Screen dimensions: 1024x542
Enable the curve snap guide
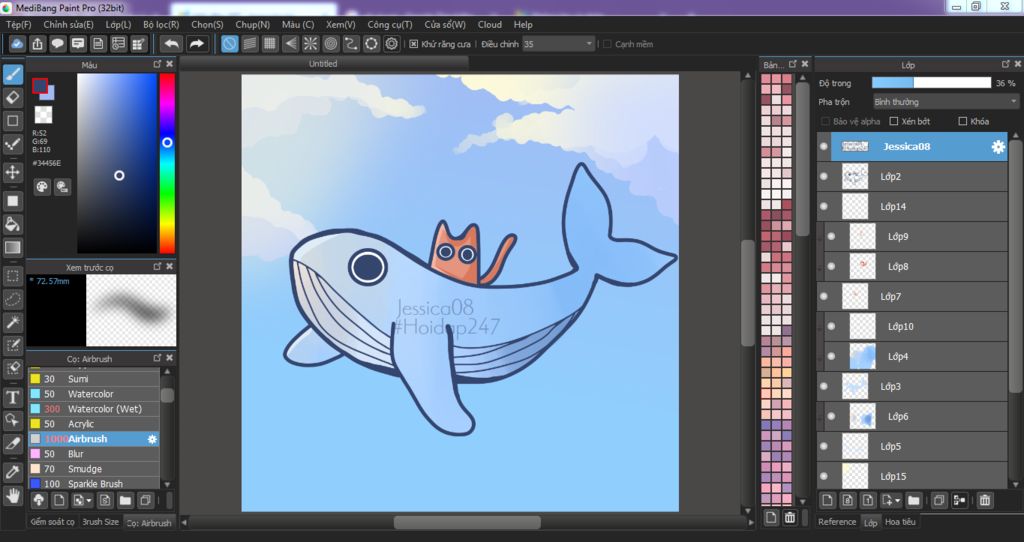351,44
